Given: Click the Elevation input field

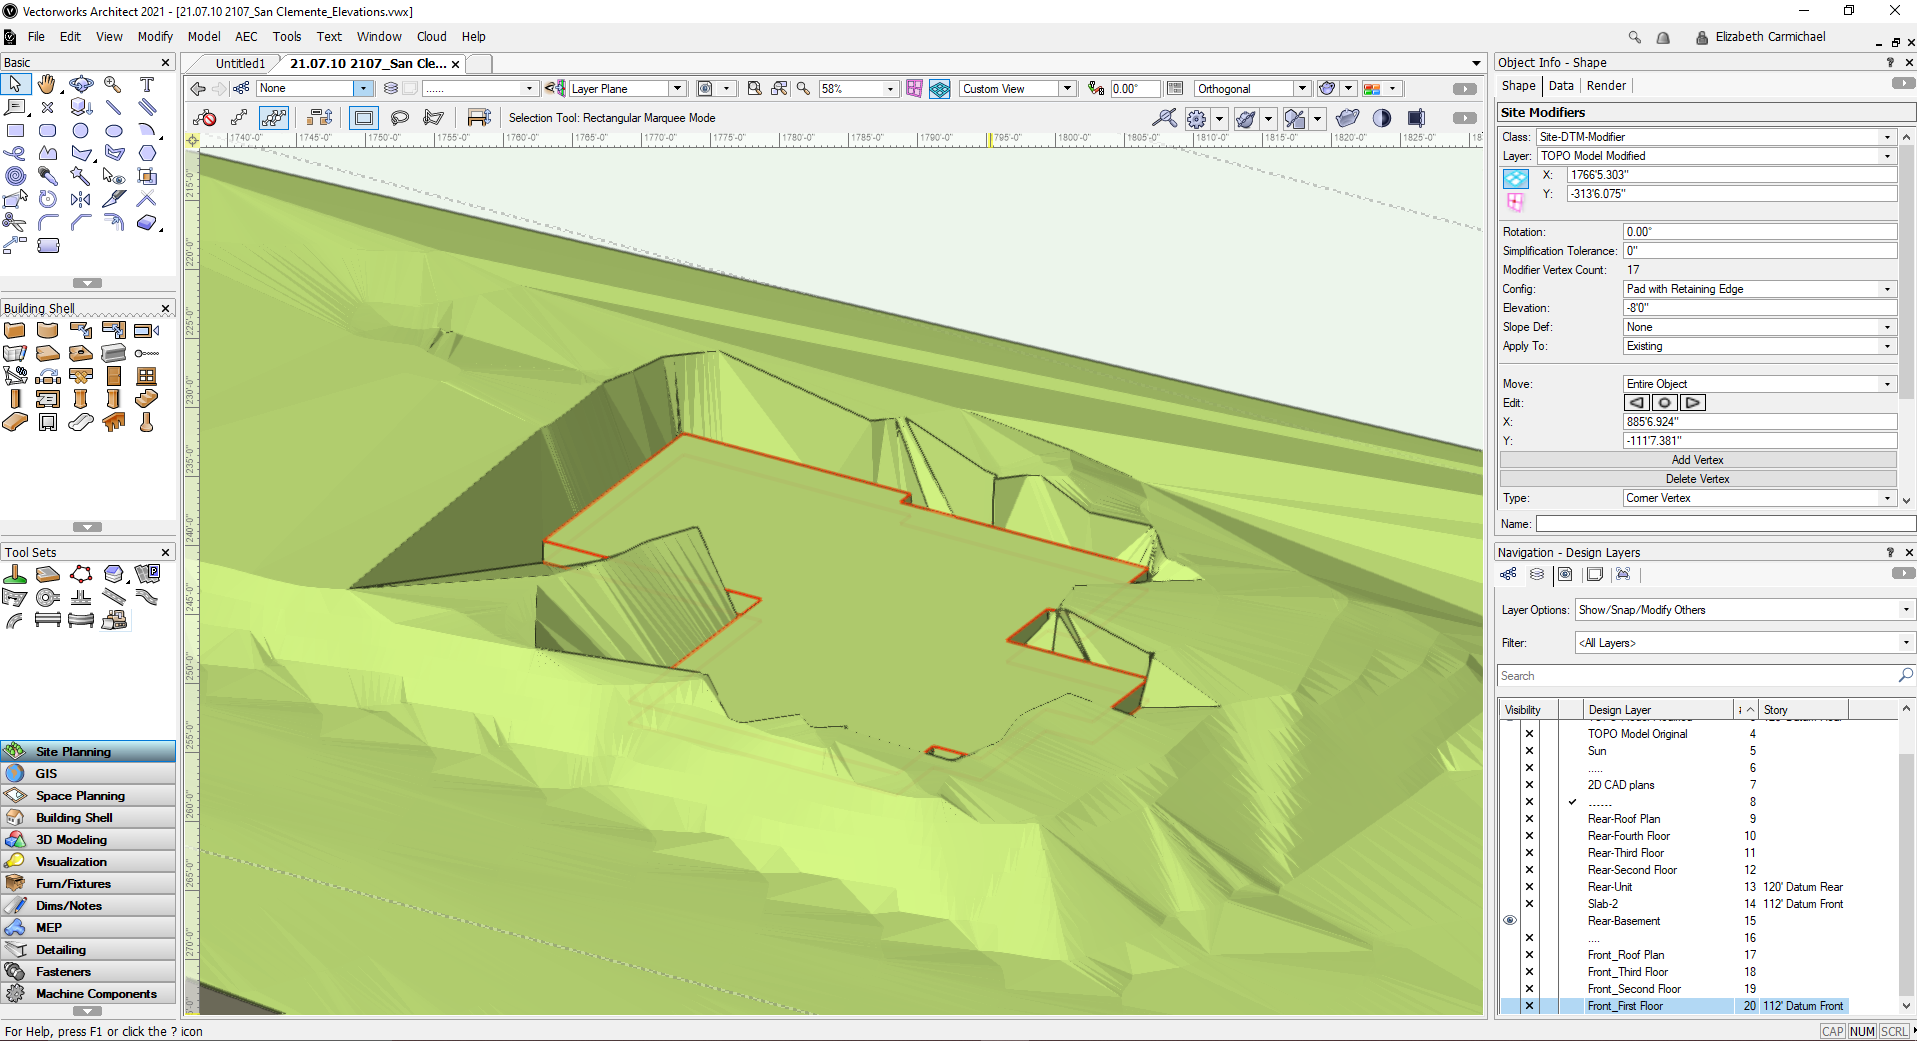Looking at the screenshot, I should tap(1759, 308).
